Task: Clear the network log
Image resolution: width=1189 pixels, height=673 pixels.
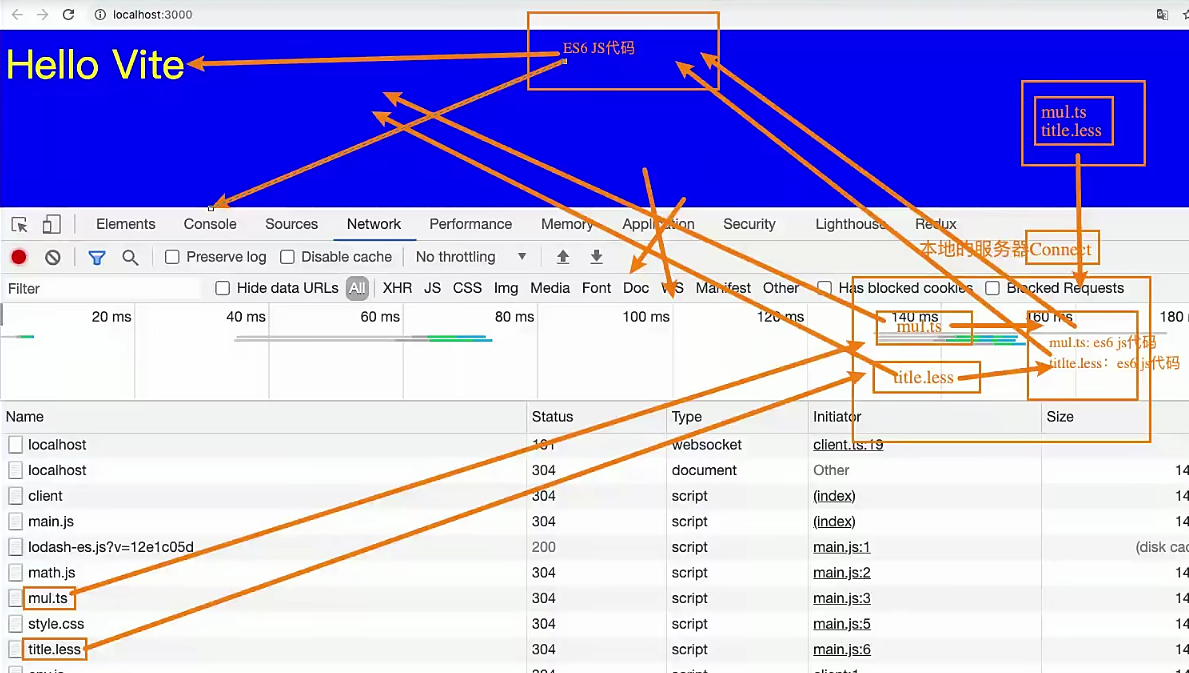Action: tap(53, 257)
